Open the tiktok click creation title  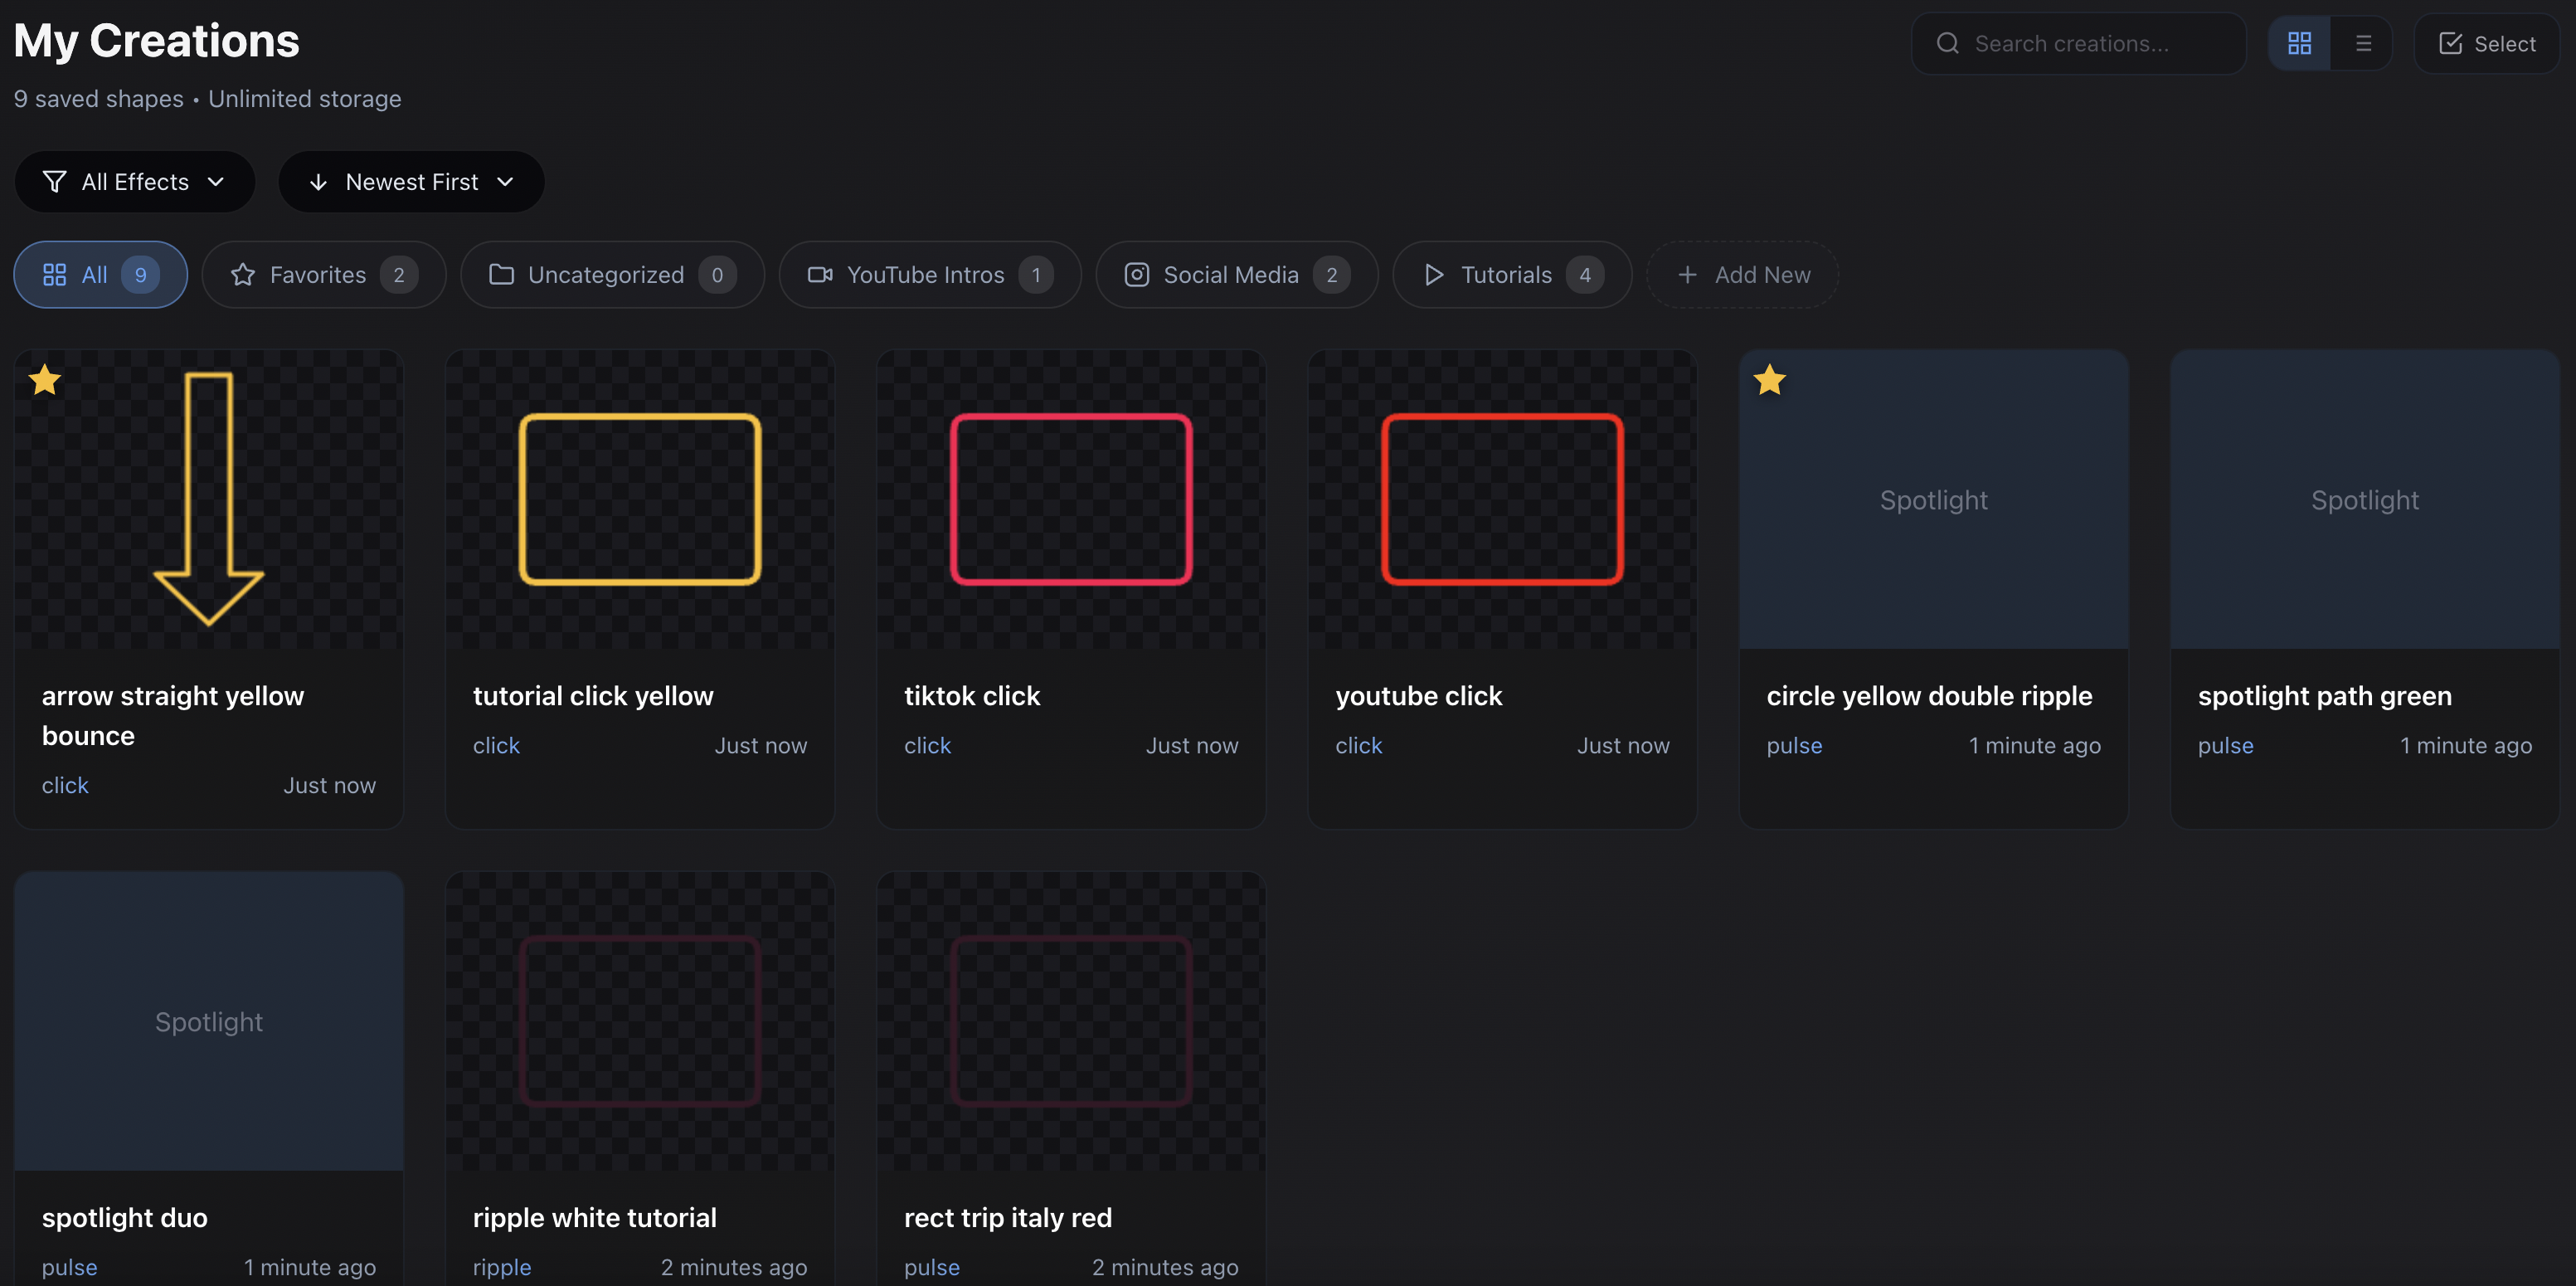coord(971,695)
